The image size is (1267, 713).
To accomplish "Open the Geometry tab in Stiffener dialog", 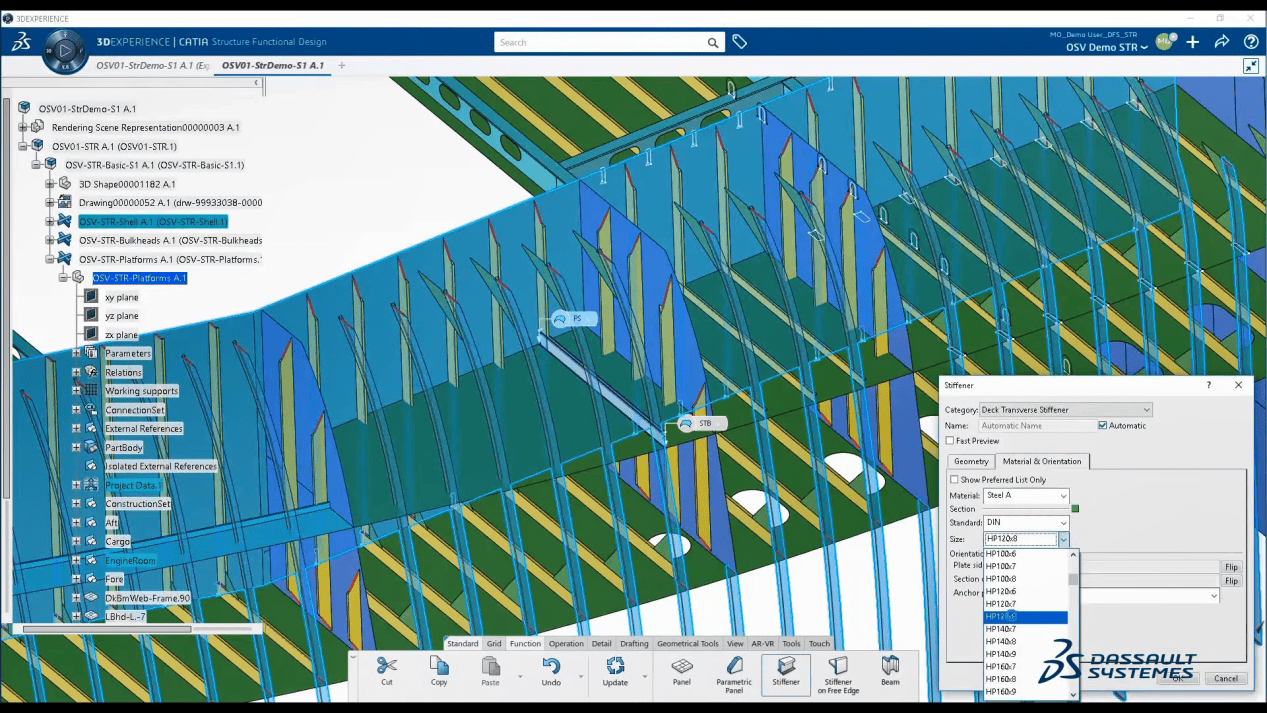I will [x=971, y=461].
